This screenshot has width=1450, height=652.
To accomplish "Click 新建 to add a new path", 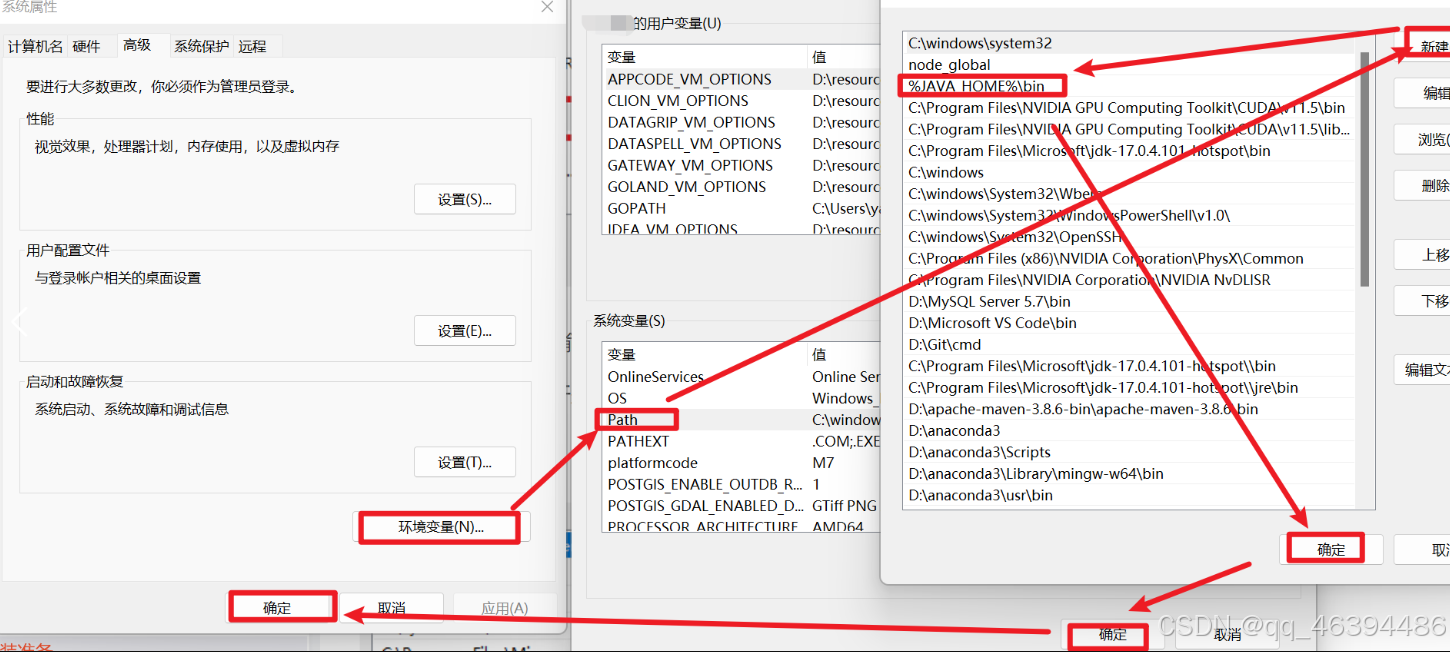I will [1428, 47].
